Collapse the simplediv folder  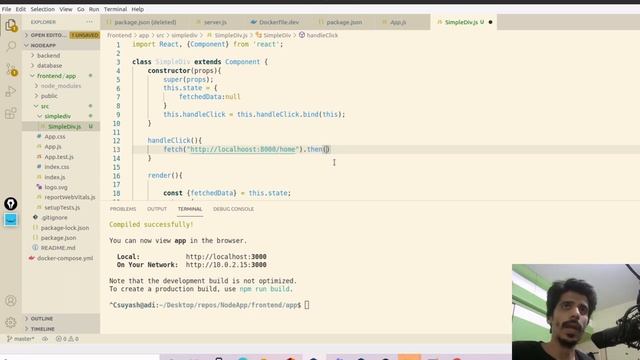(57, 116)
